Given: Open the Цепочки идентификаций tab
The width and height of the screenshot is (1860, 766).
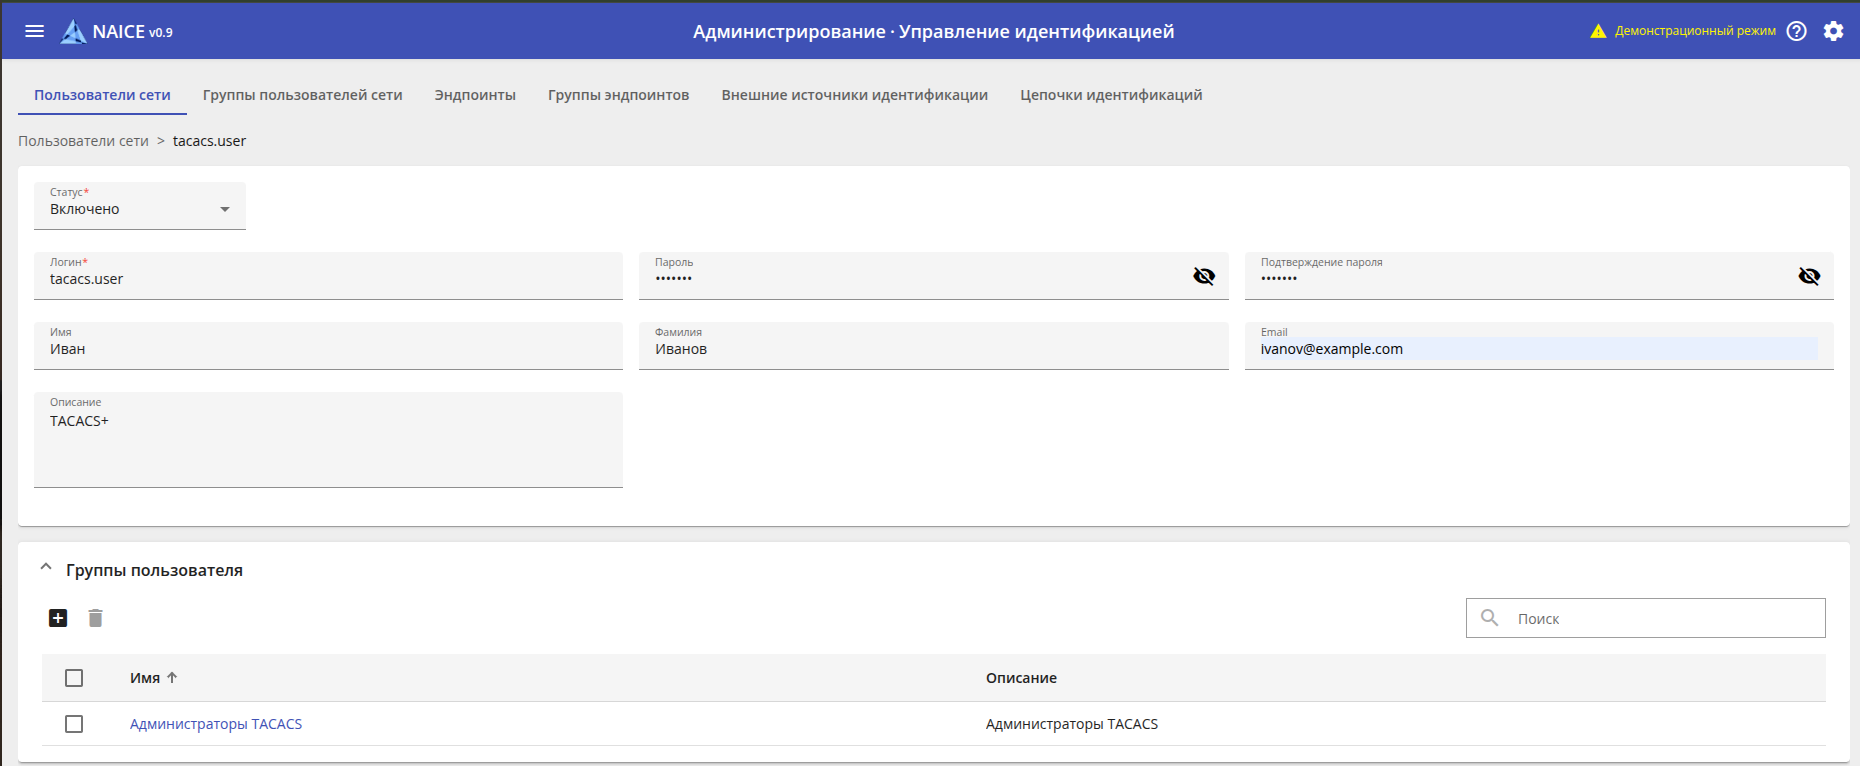Looking at the screenshot, I should point(1110,95).
